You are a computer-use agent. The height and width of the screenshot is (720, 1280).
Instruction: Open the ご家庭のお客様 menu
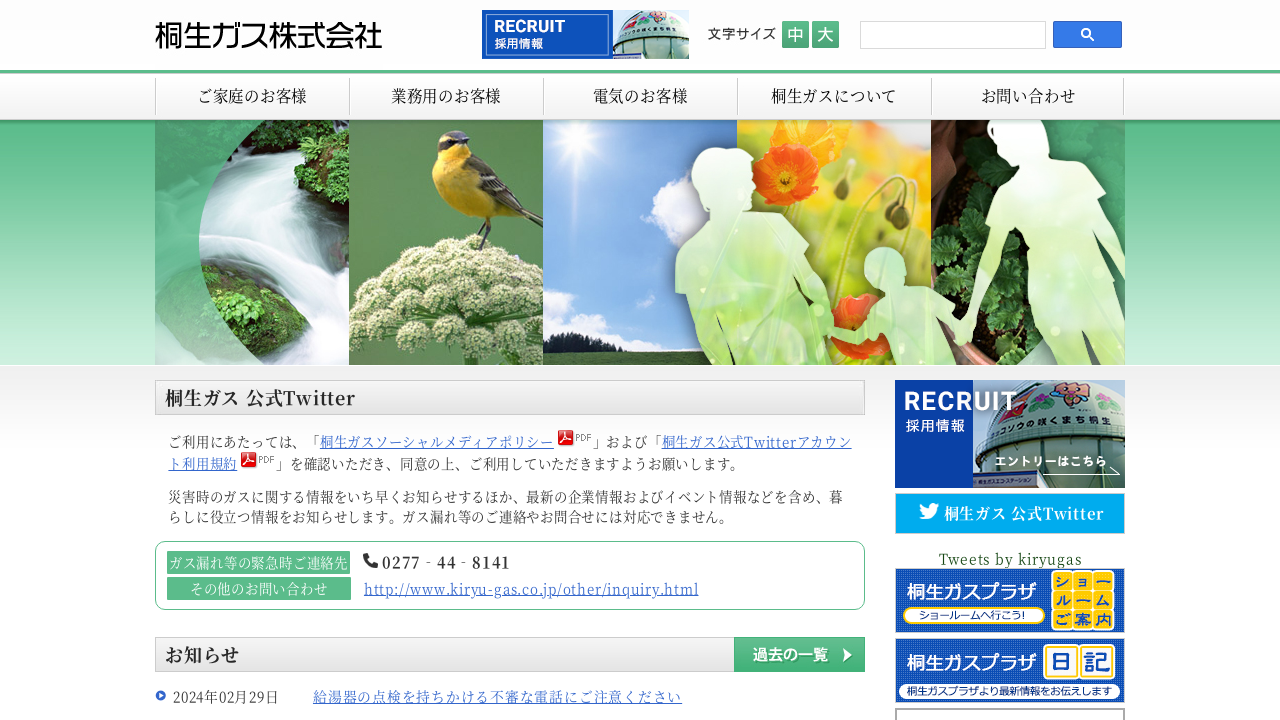pos(252,97)
